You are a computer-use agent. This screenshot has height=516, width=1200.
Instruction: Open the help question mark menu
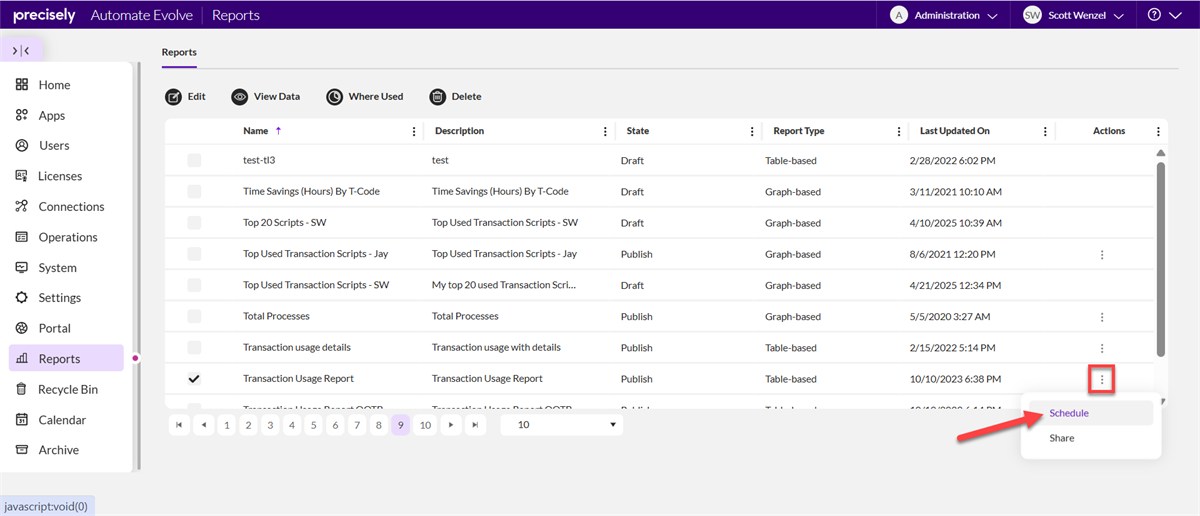pyautogui.click(x=1160, y=15)
